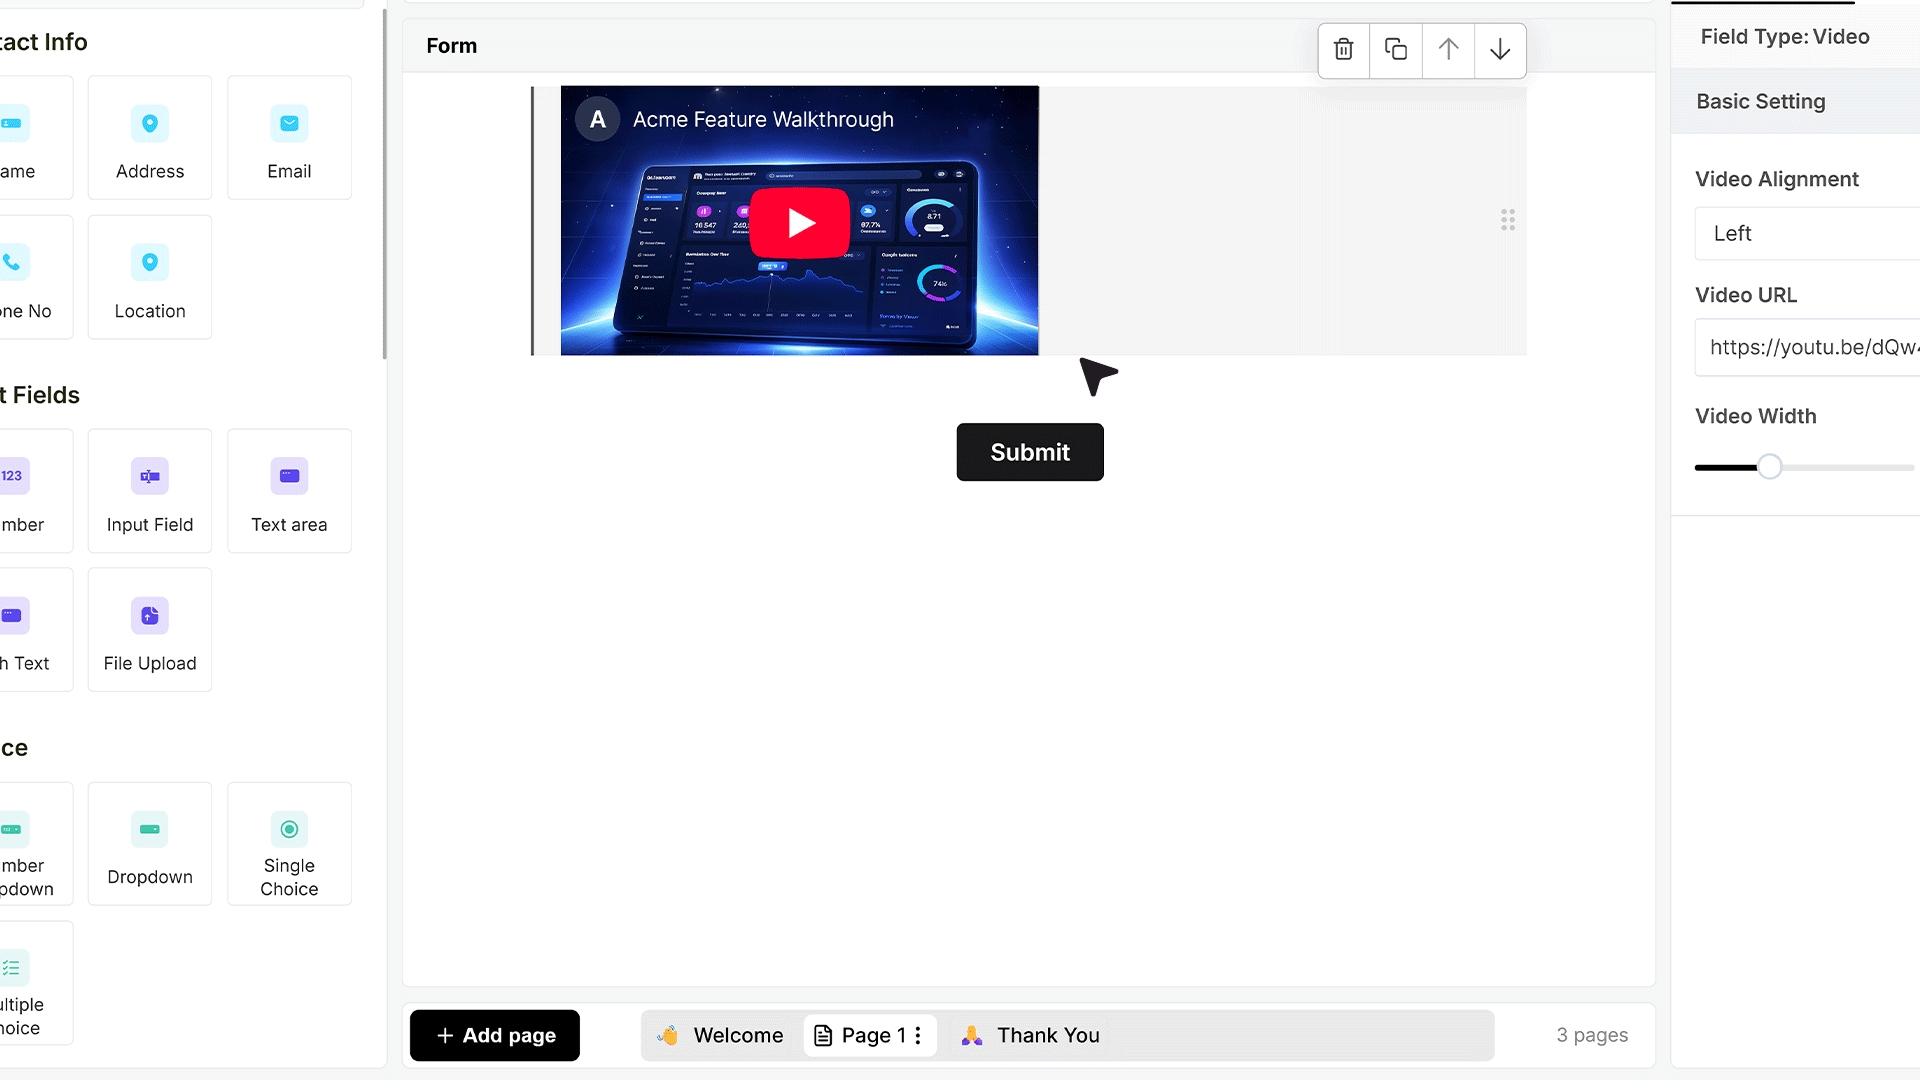This screenshot has height=1080, width=1920.
Task: Click the Video Width slider handle
Action: coord(1770,467)
